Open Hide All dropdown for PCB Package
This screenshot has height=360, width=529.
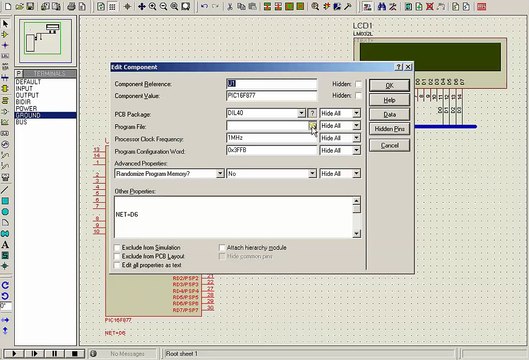(356, 113)
